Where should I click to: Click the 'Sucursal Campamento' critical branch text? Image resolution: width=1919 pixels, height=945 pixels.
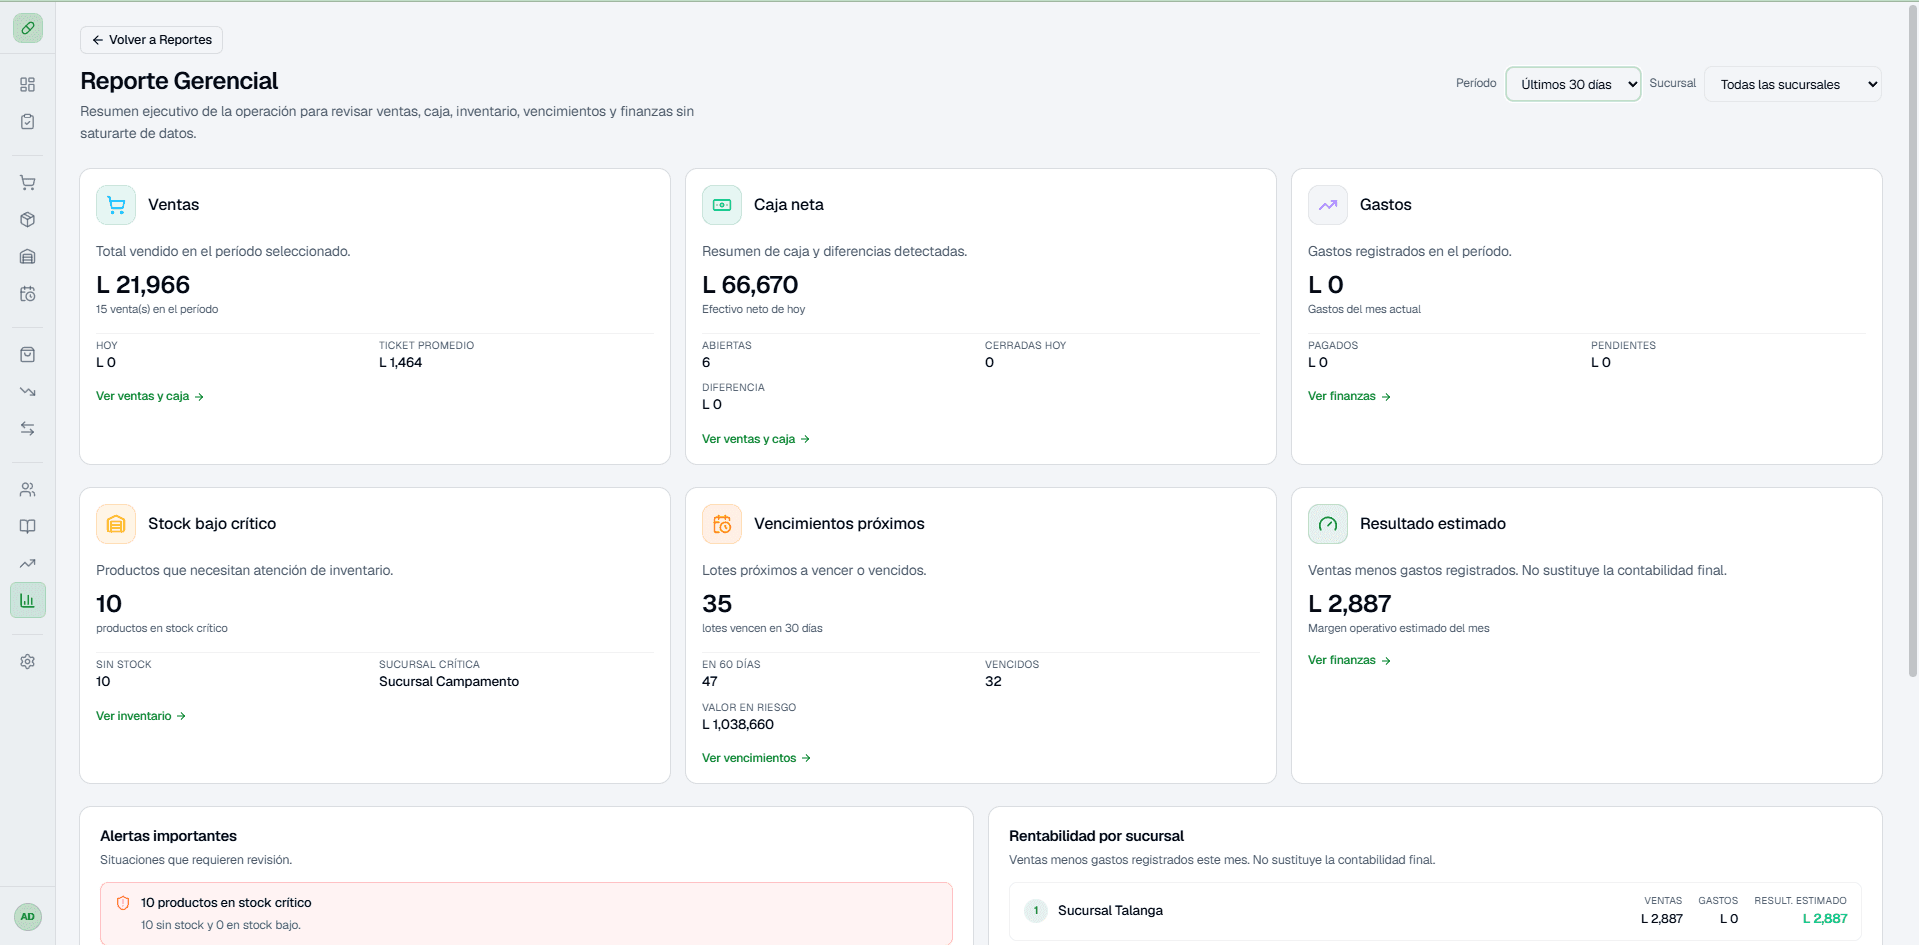pyautogui.click(x=449, y=682)
